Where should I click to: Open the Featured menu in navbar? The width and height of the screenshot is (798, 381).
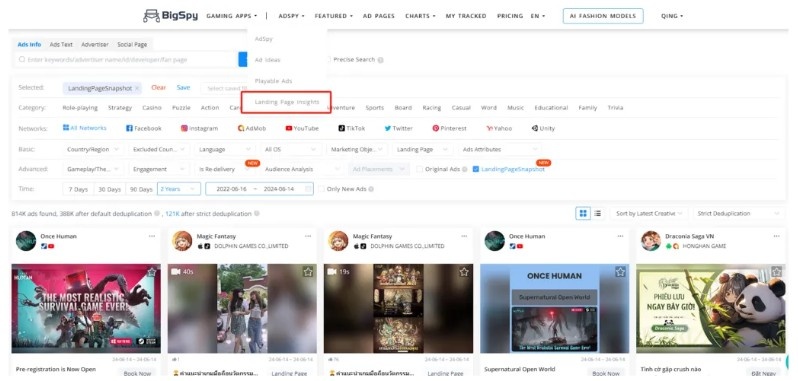333,16
